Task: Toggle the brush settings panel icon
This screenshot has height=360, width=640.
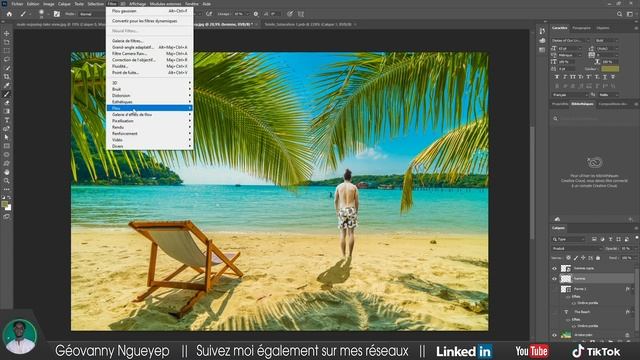Action: (x=57, y=14)
